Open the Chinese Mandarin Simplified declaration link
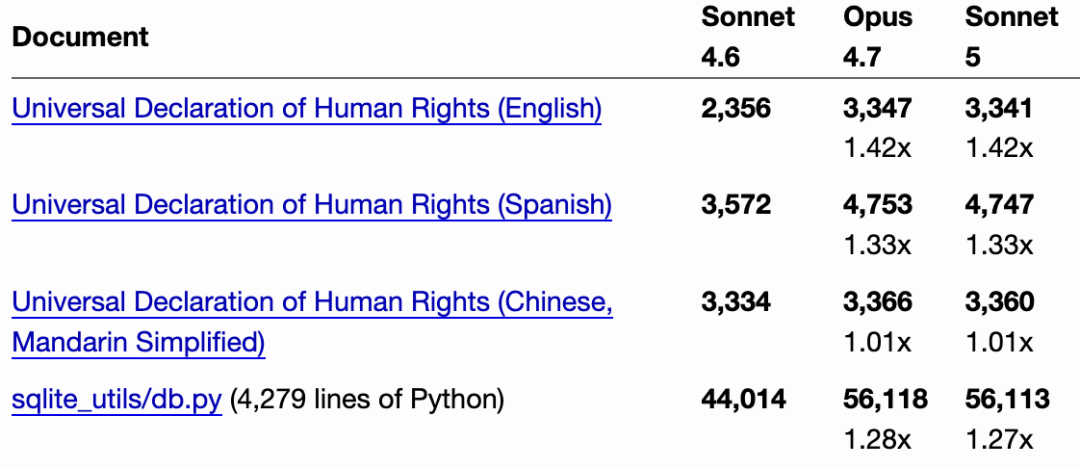The image size is (1080, 468). [312, 322]
